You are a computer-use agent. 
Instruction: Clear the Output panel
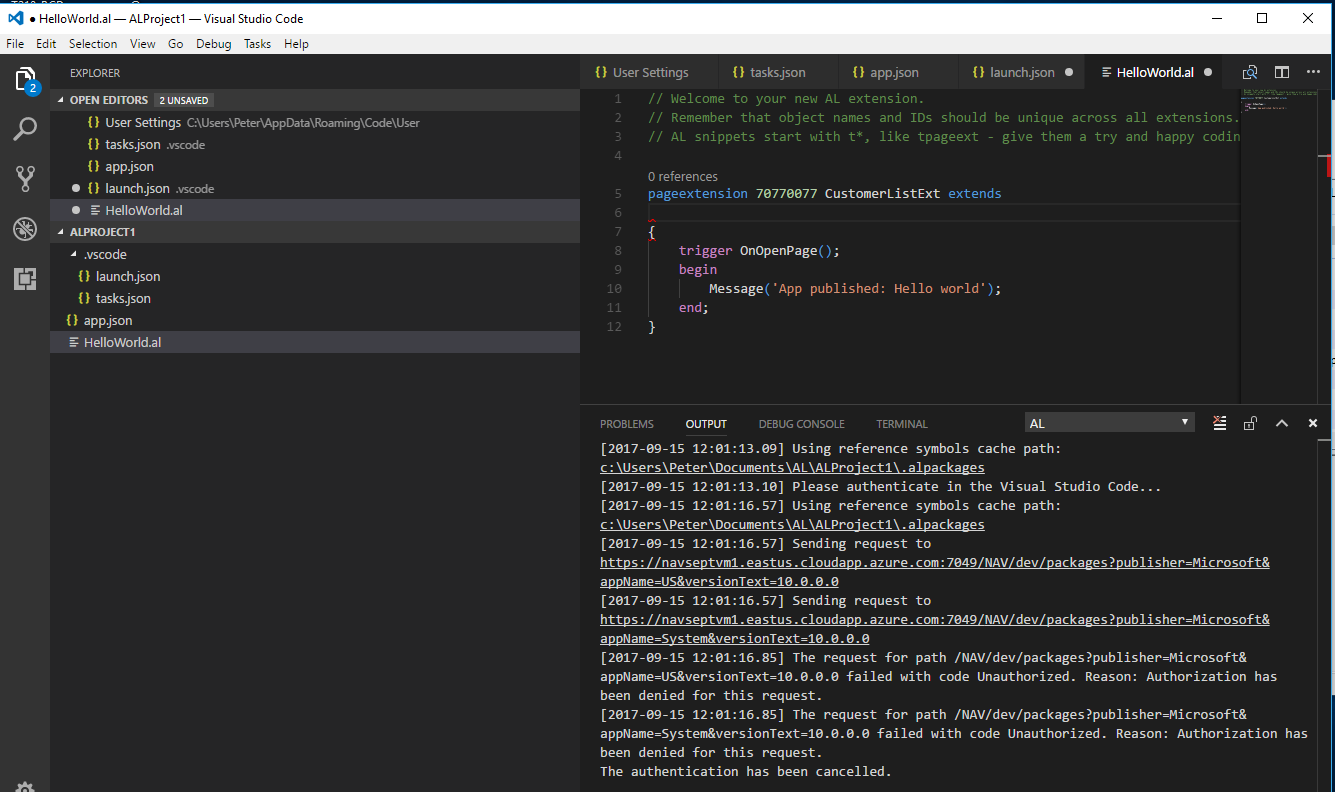1219,422
